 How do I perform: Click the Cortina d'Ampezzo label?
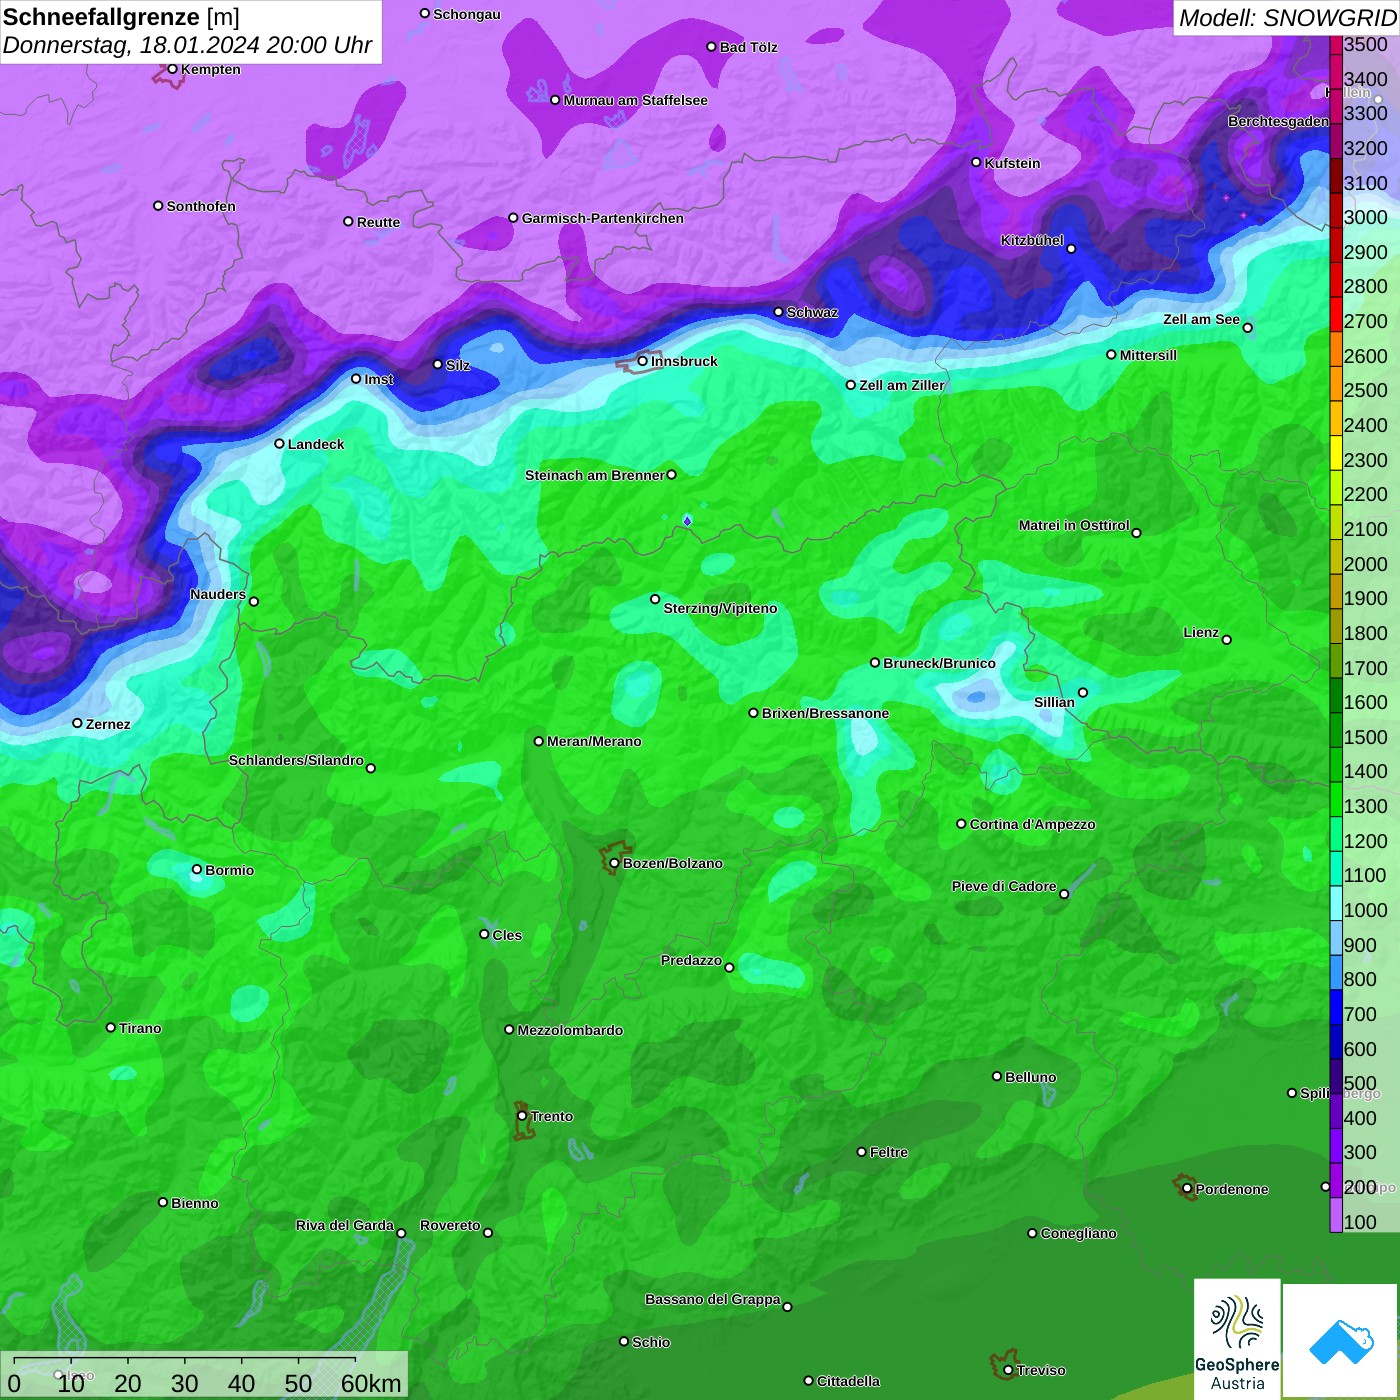[x=1032, y=824]
